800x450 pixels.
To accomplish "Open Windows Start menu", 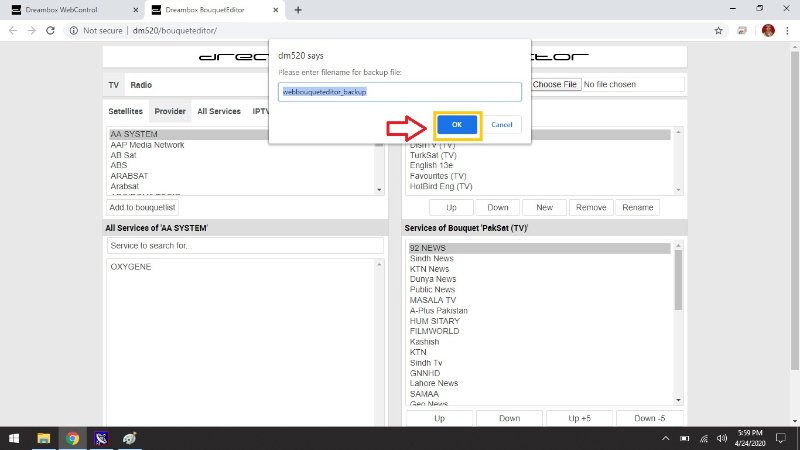I will click(x=14, y=438).
